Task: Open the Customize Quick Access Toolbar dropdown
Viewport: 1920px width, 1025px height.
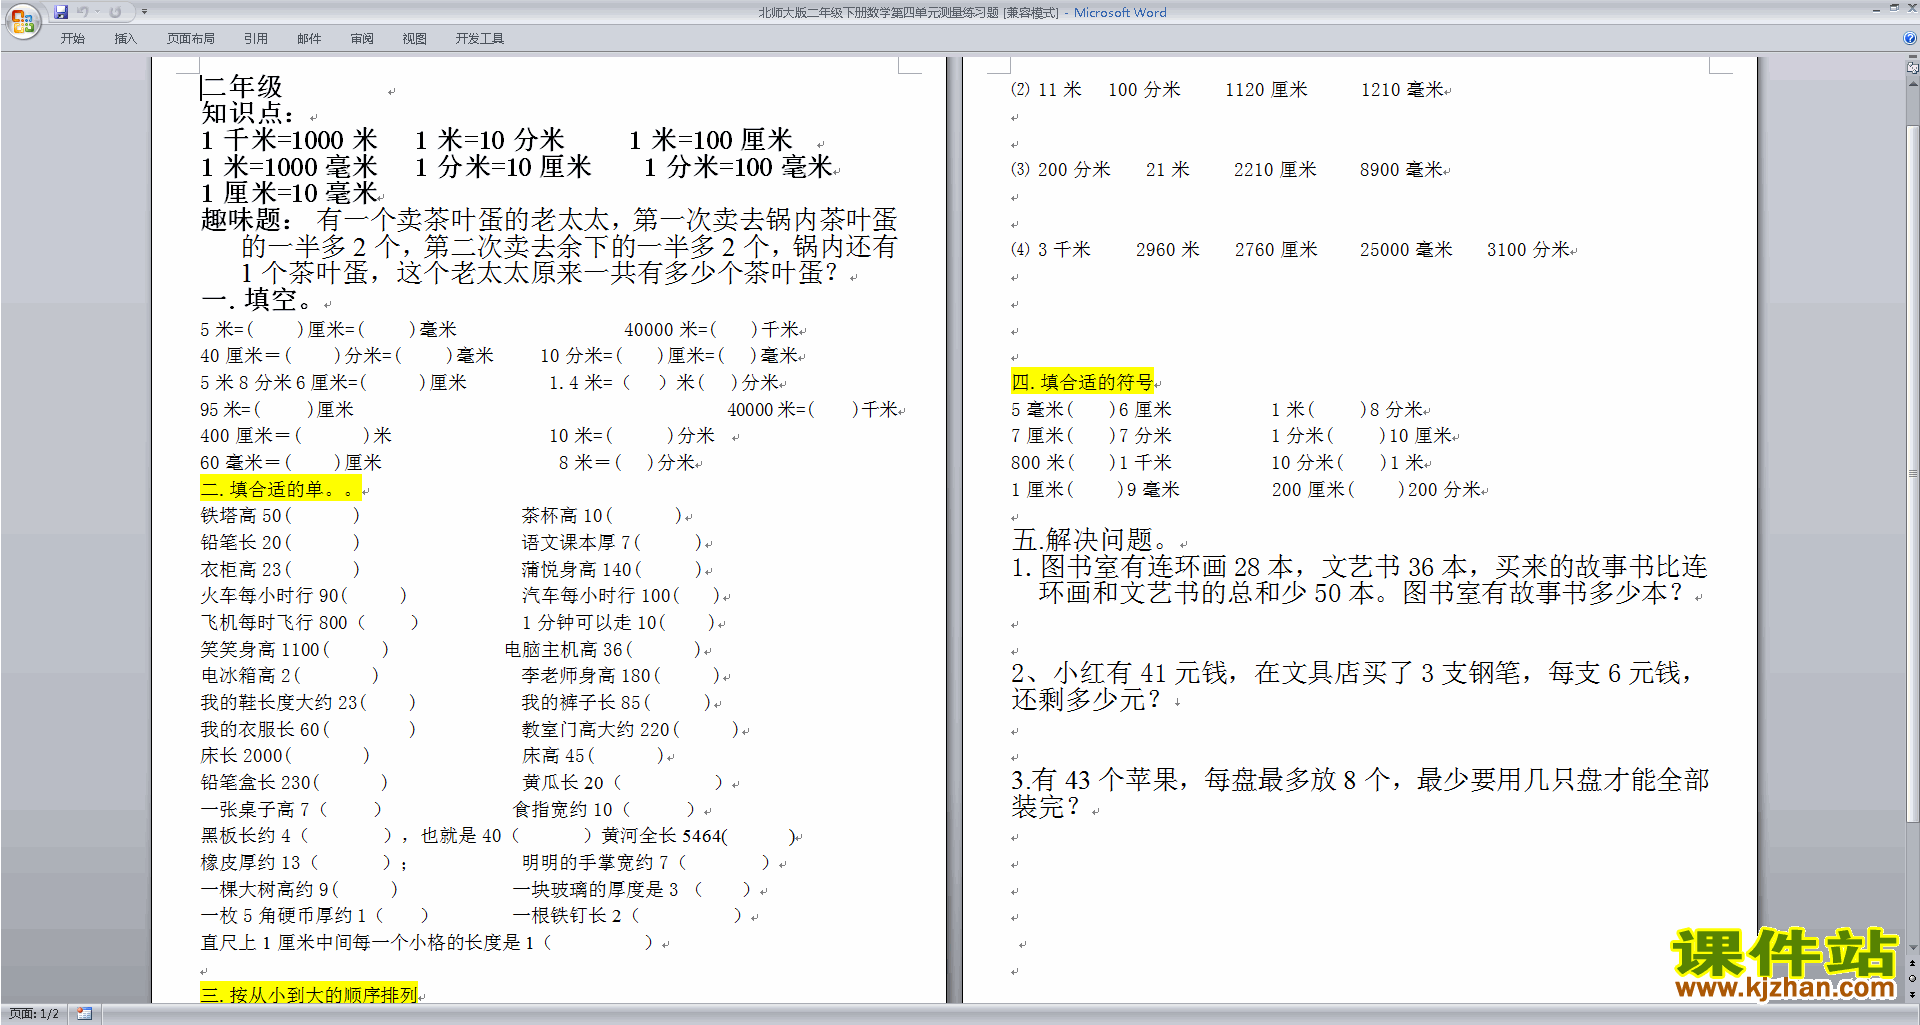Action: click(144, 12)
